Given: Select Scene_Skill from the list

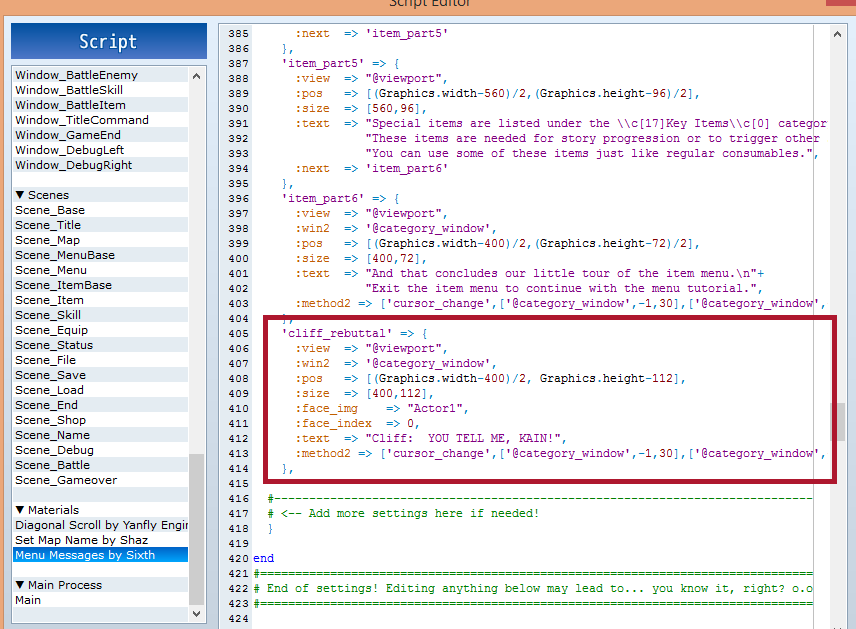Looking at the screenshot, I should tap(100, 315).
